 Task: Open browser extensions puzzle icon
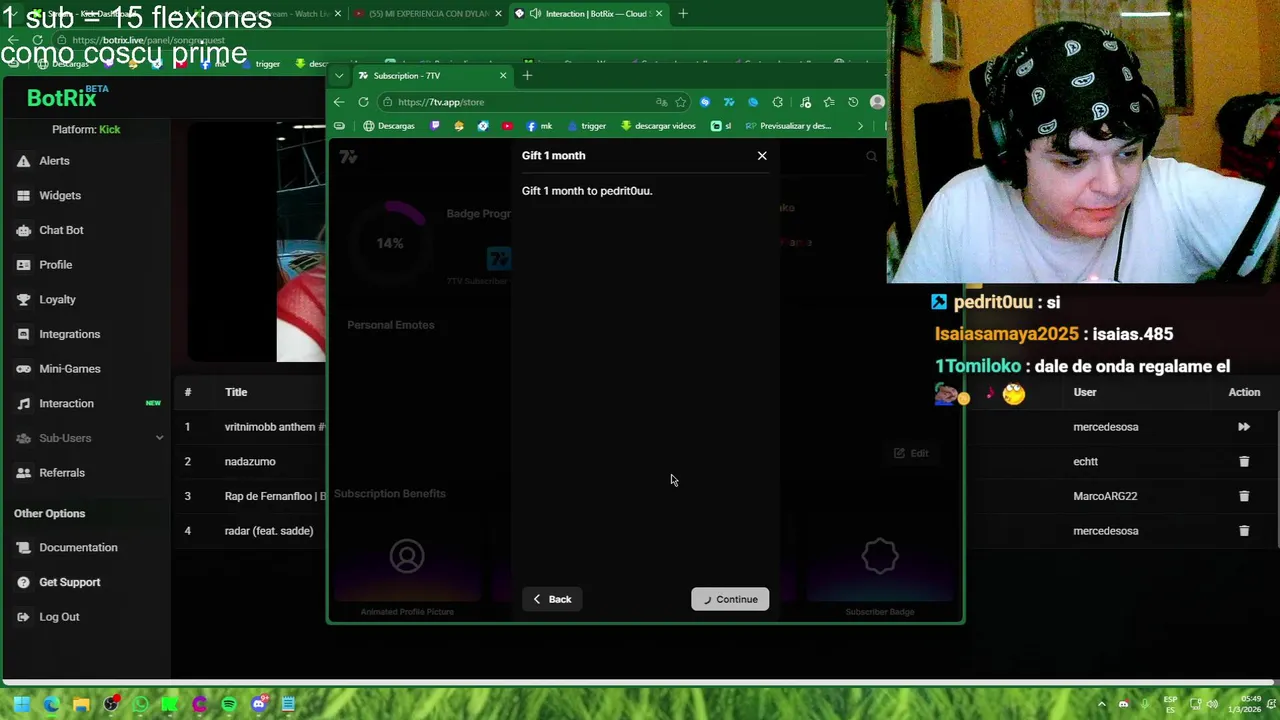pos(778,102)
